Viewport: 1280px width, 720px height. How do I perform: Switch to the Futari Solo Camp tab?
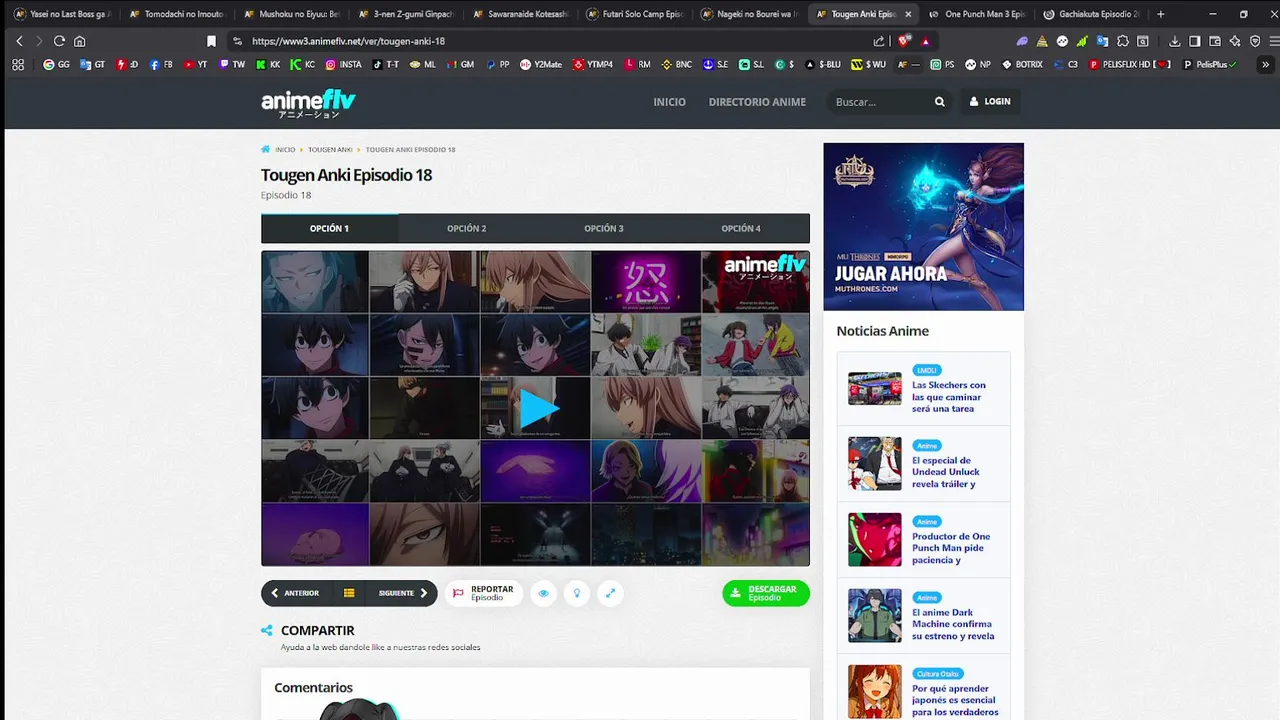pos(635,14)
